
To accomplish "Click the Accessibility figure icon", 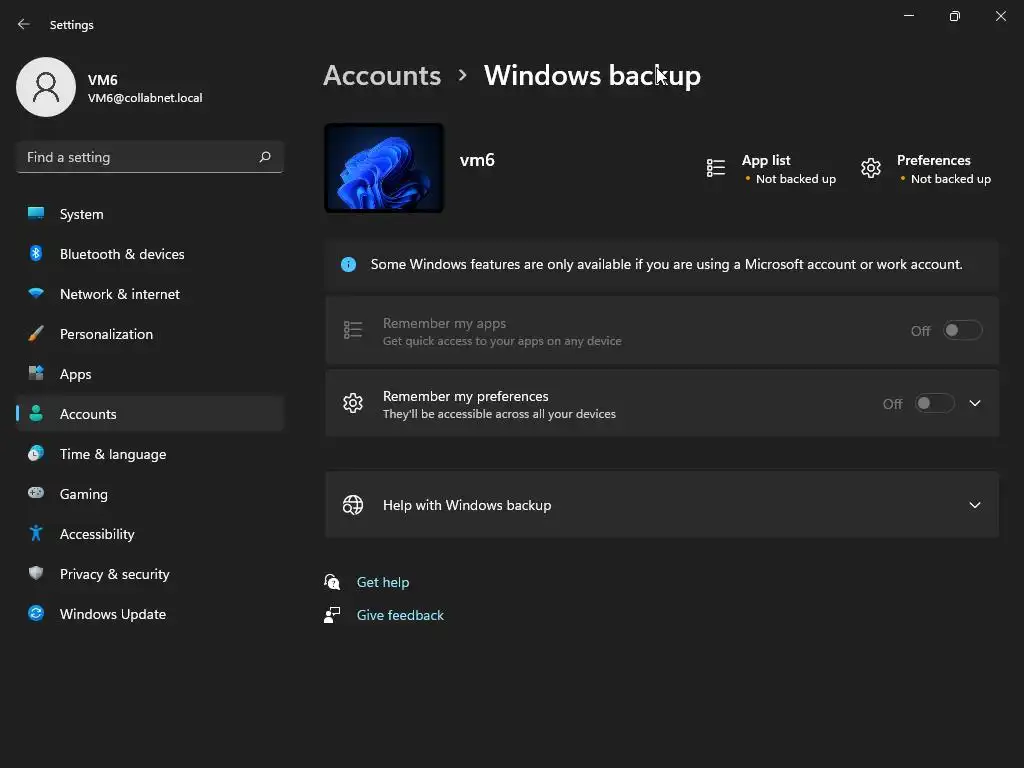I will coord(36,534).
